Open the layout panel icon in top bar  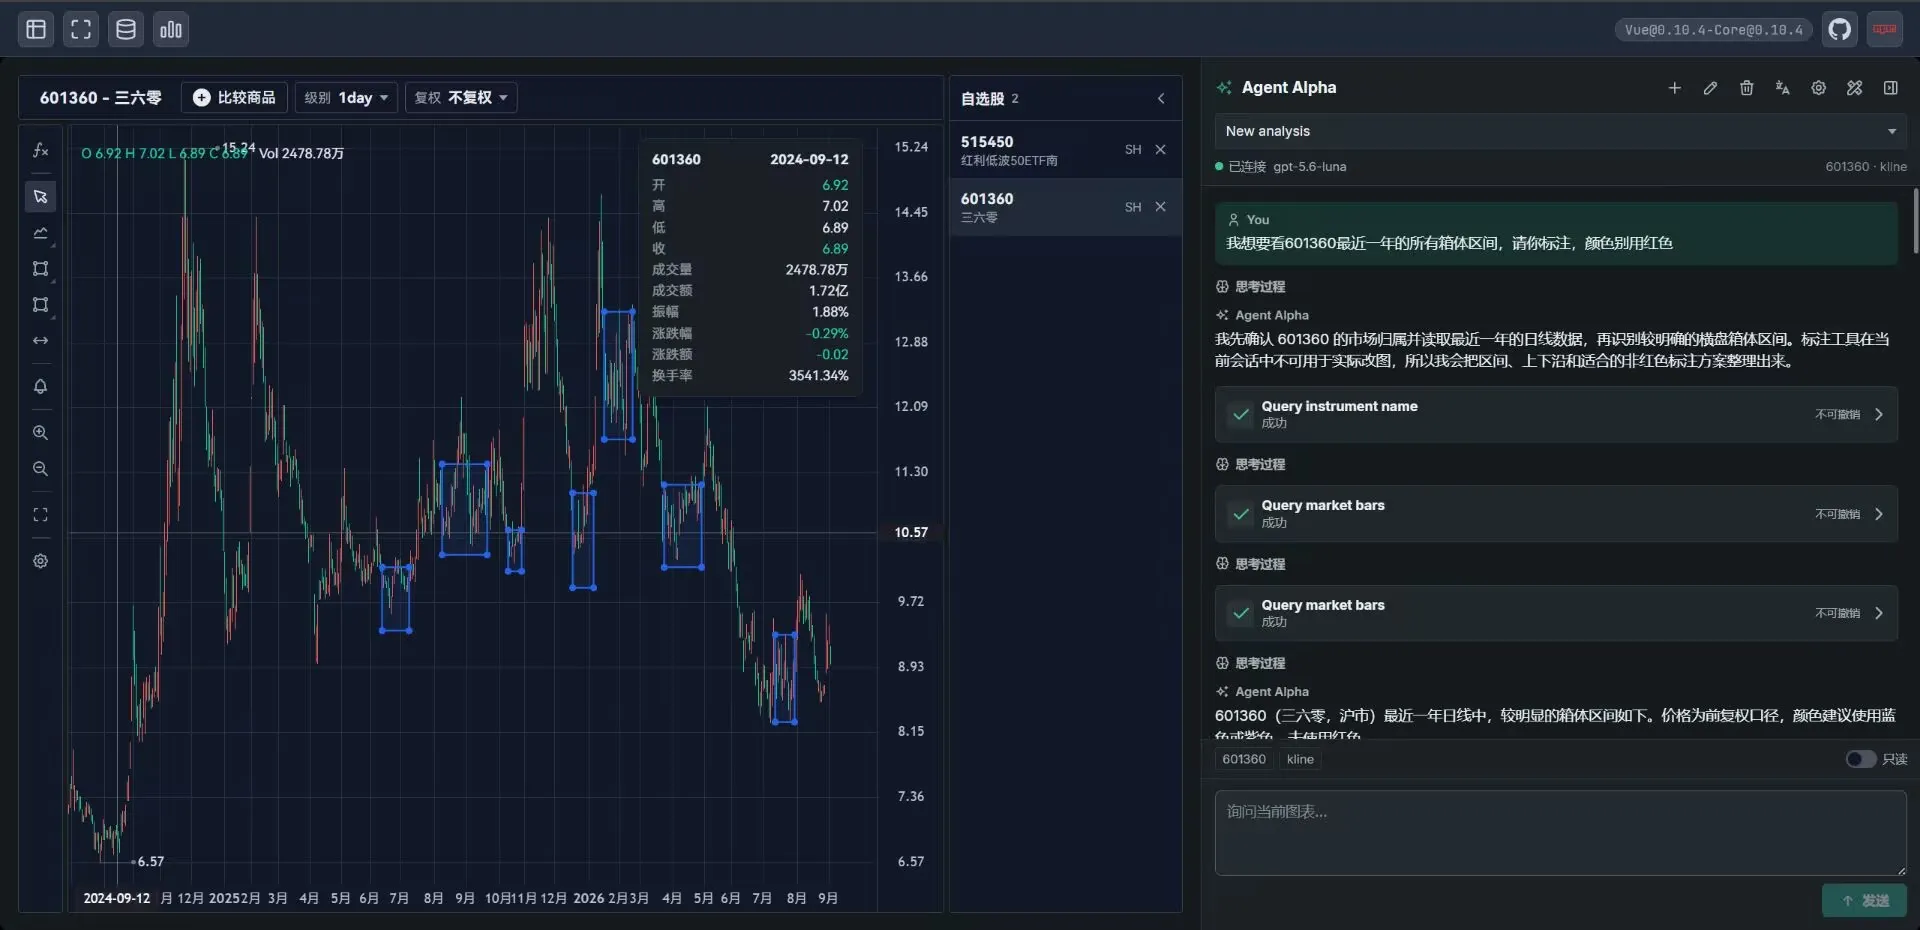click(x=36, y=29)
